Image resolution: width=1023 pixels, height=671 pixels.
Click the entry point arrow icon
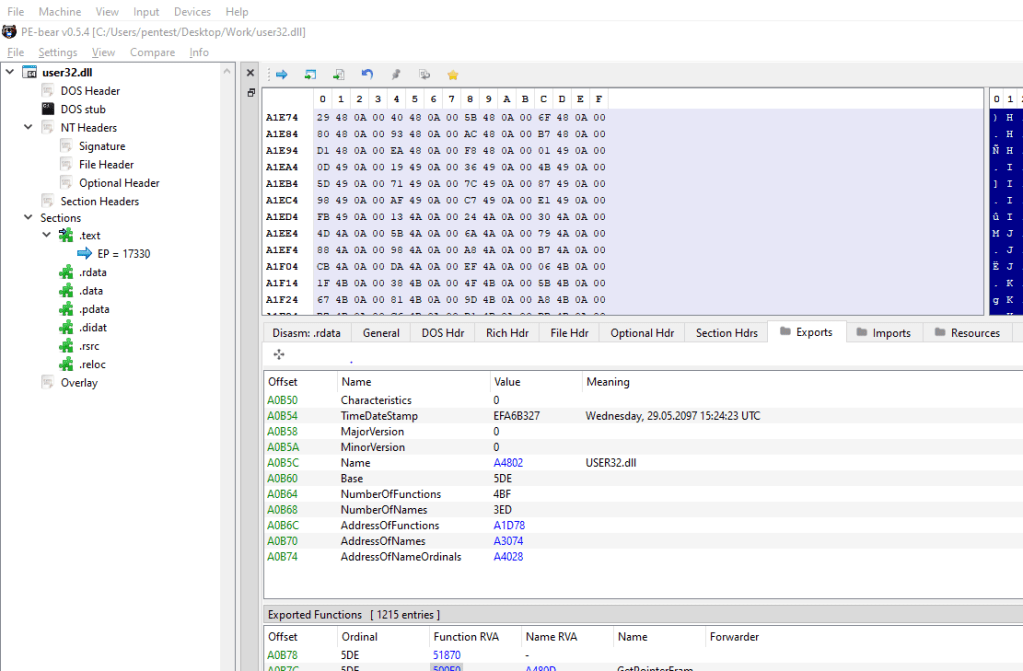(x=85, y=254)
